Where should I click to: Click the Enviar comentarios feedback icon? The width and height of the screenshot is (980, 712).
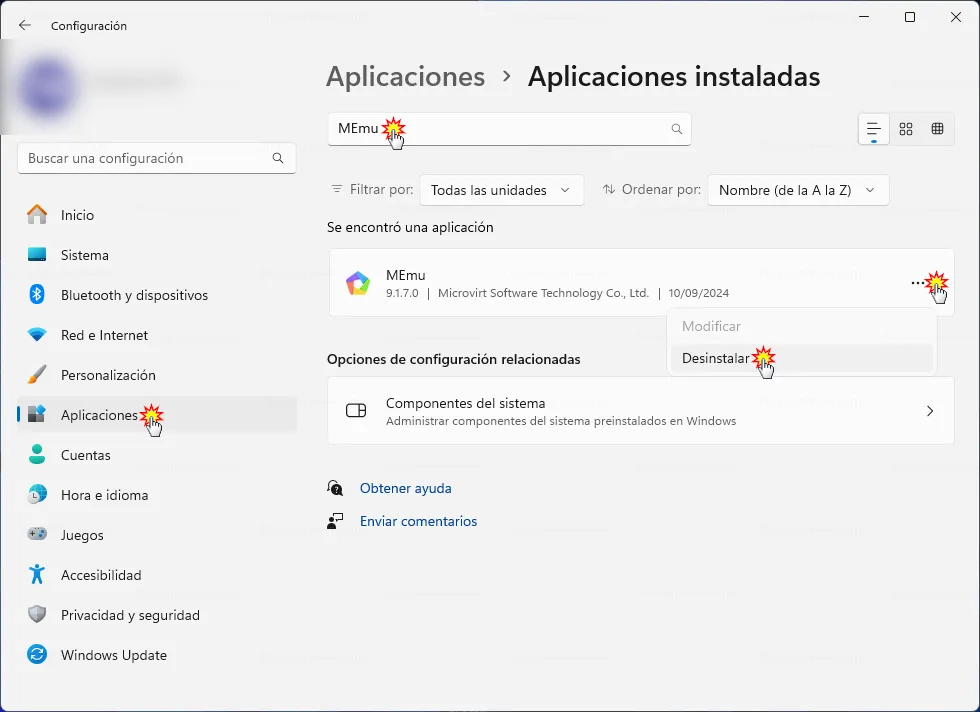pos(335,521)
